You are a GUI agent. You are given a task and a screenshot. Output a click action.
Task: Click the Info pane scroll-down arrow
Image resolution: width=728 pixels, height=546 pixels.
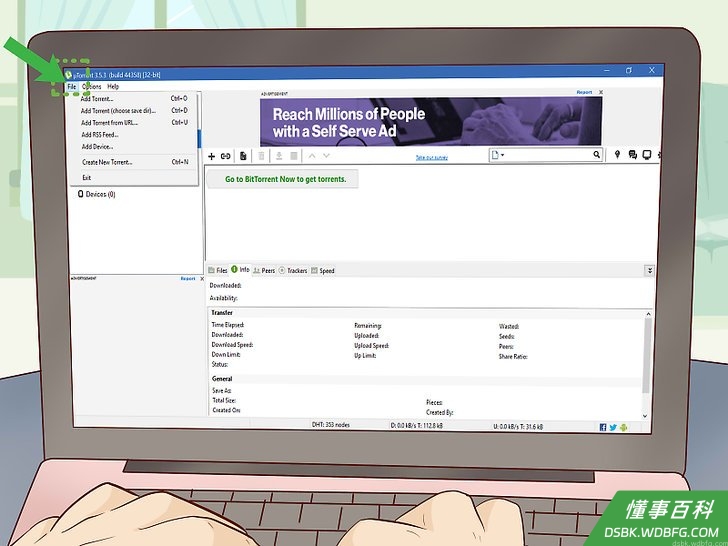(x=645, y=416)
